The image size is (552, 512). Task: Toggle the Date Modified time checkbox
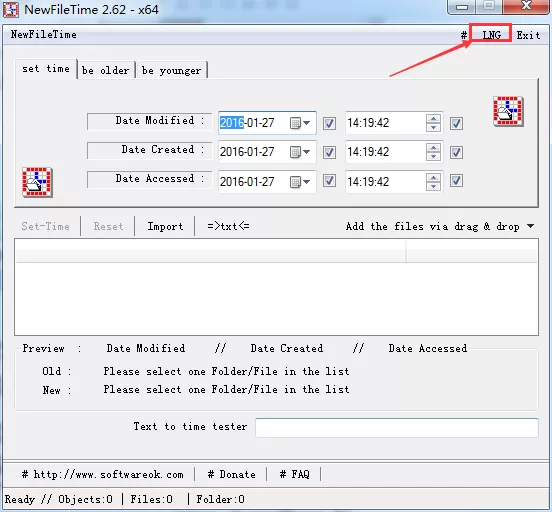pyautogui.click(x=457, y=123)
